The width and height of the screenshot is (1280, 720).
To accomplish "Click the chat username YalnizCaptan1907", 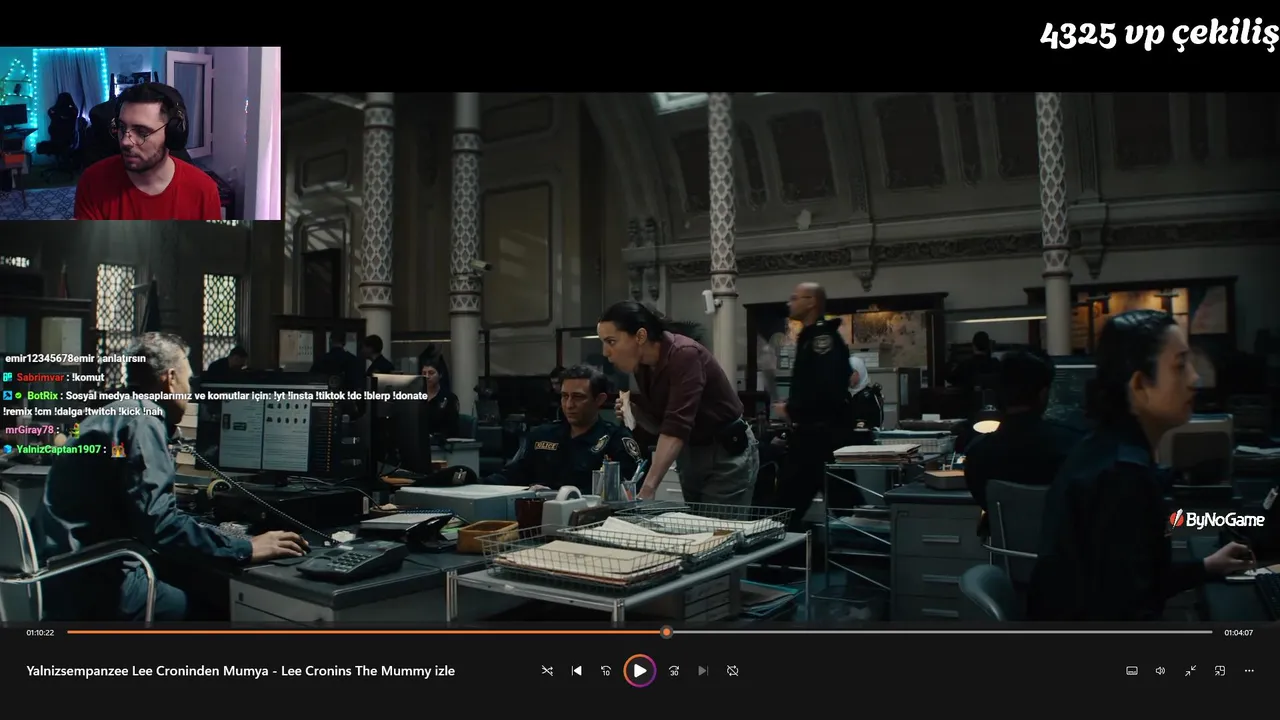I will (x=59, y=450).
